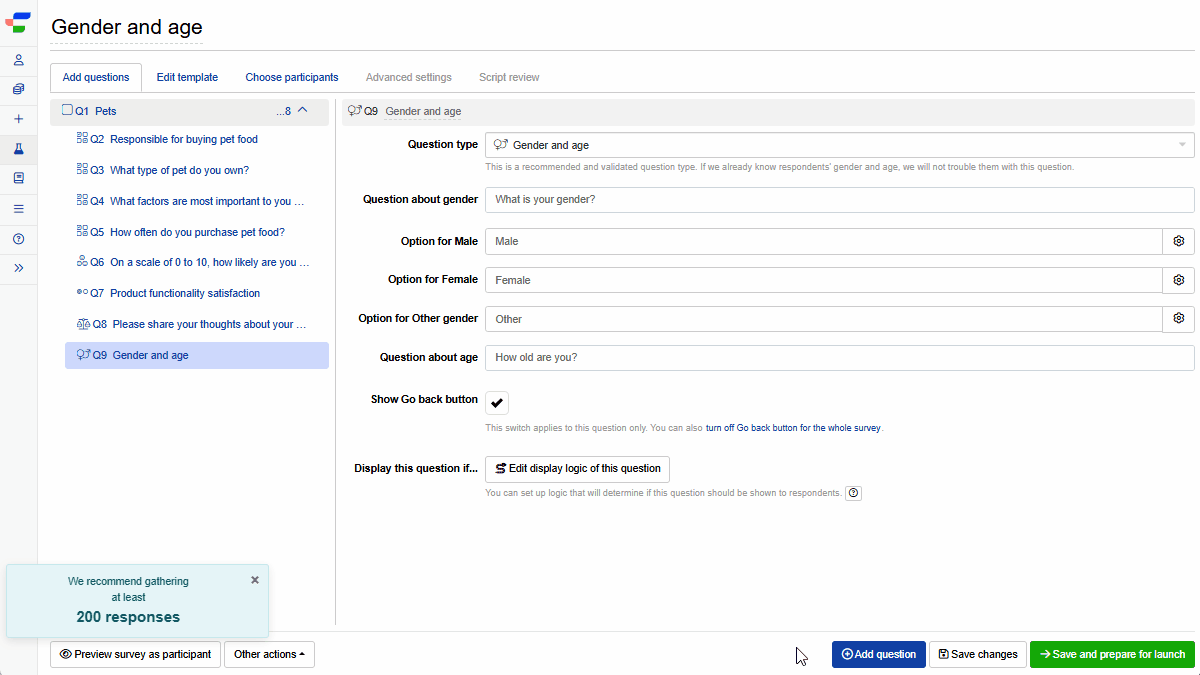This screenshot has width=1200, height=675.
Task: Select the surveys library icon in sidebar
Action: pos(18,89)
